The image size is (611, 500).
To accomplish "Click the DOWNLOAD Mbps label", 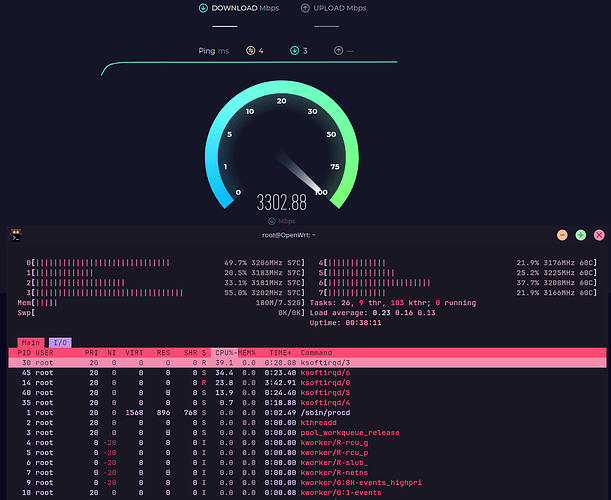I will click(245, 8).
